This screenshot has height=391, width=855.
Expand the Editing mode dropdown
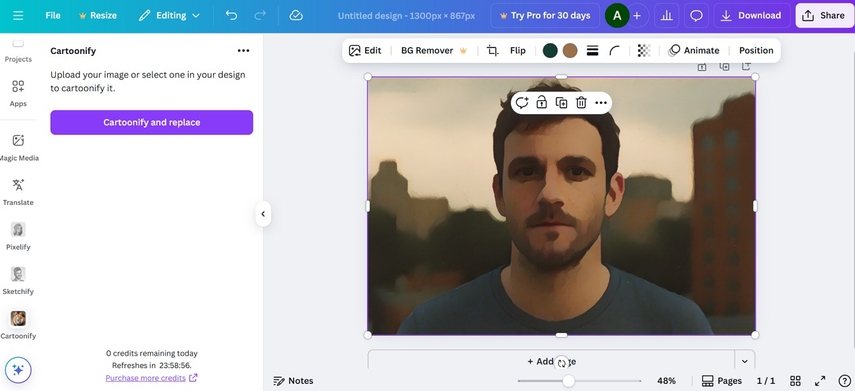pos(169,15)
